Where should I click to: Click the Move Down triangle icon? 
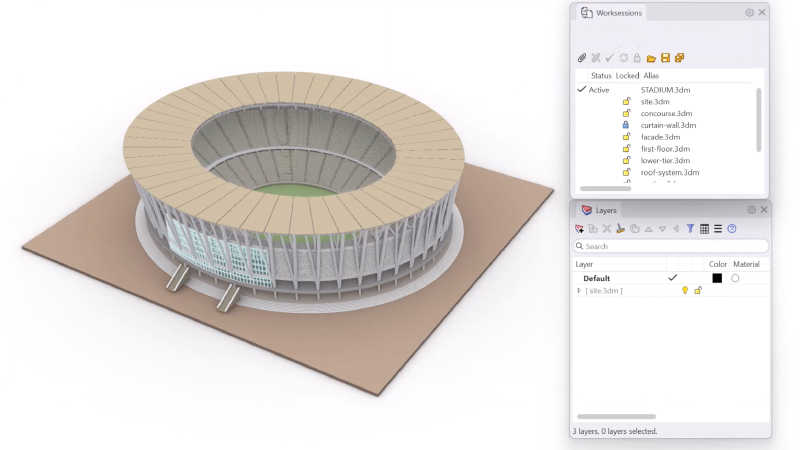pyautogui.click(x=662, y=230)
